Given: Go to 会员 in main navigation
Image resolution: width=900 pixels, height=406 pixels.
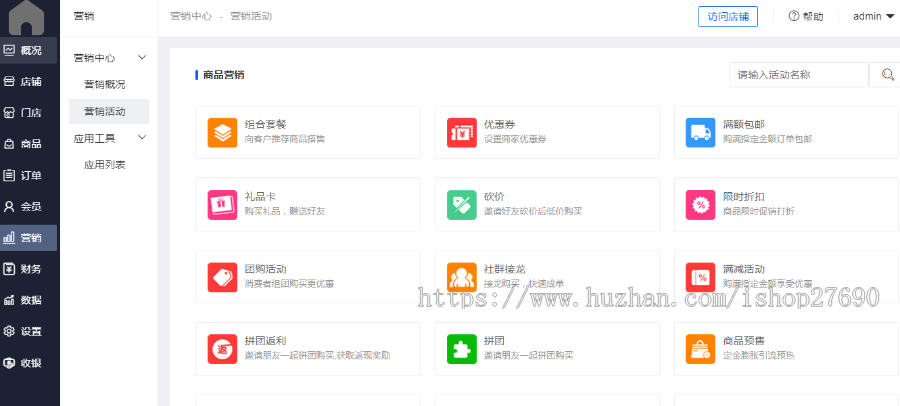Looking at the screenshot, I should click(29, 207).
